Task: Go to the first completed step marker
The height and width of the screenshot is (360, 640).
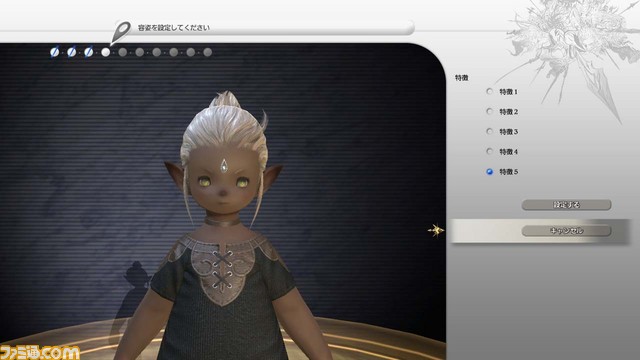Action: click(x=54, y=52)
